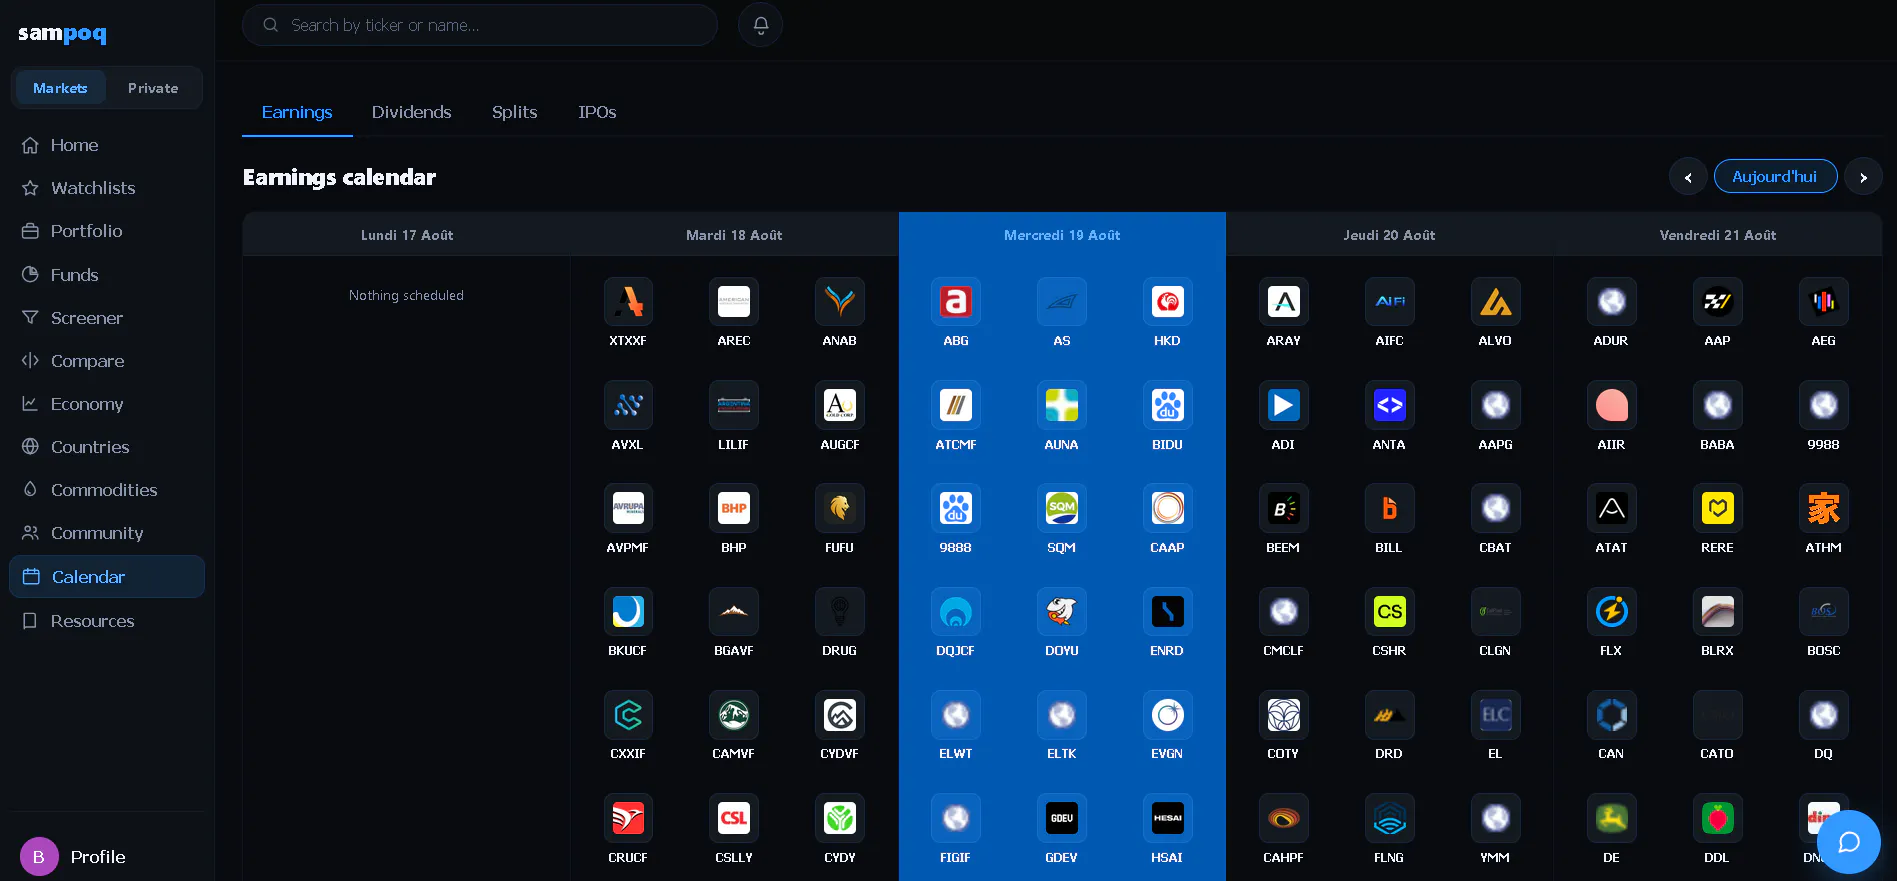Open the IPOs tab
The width and height of the screenshot is (1897, 881).
pos(597,112)
